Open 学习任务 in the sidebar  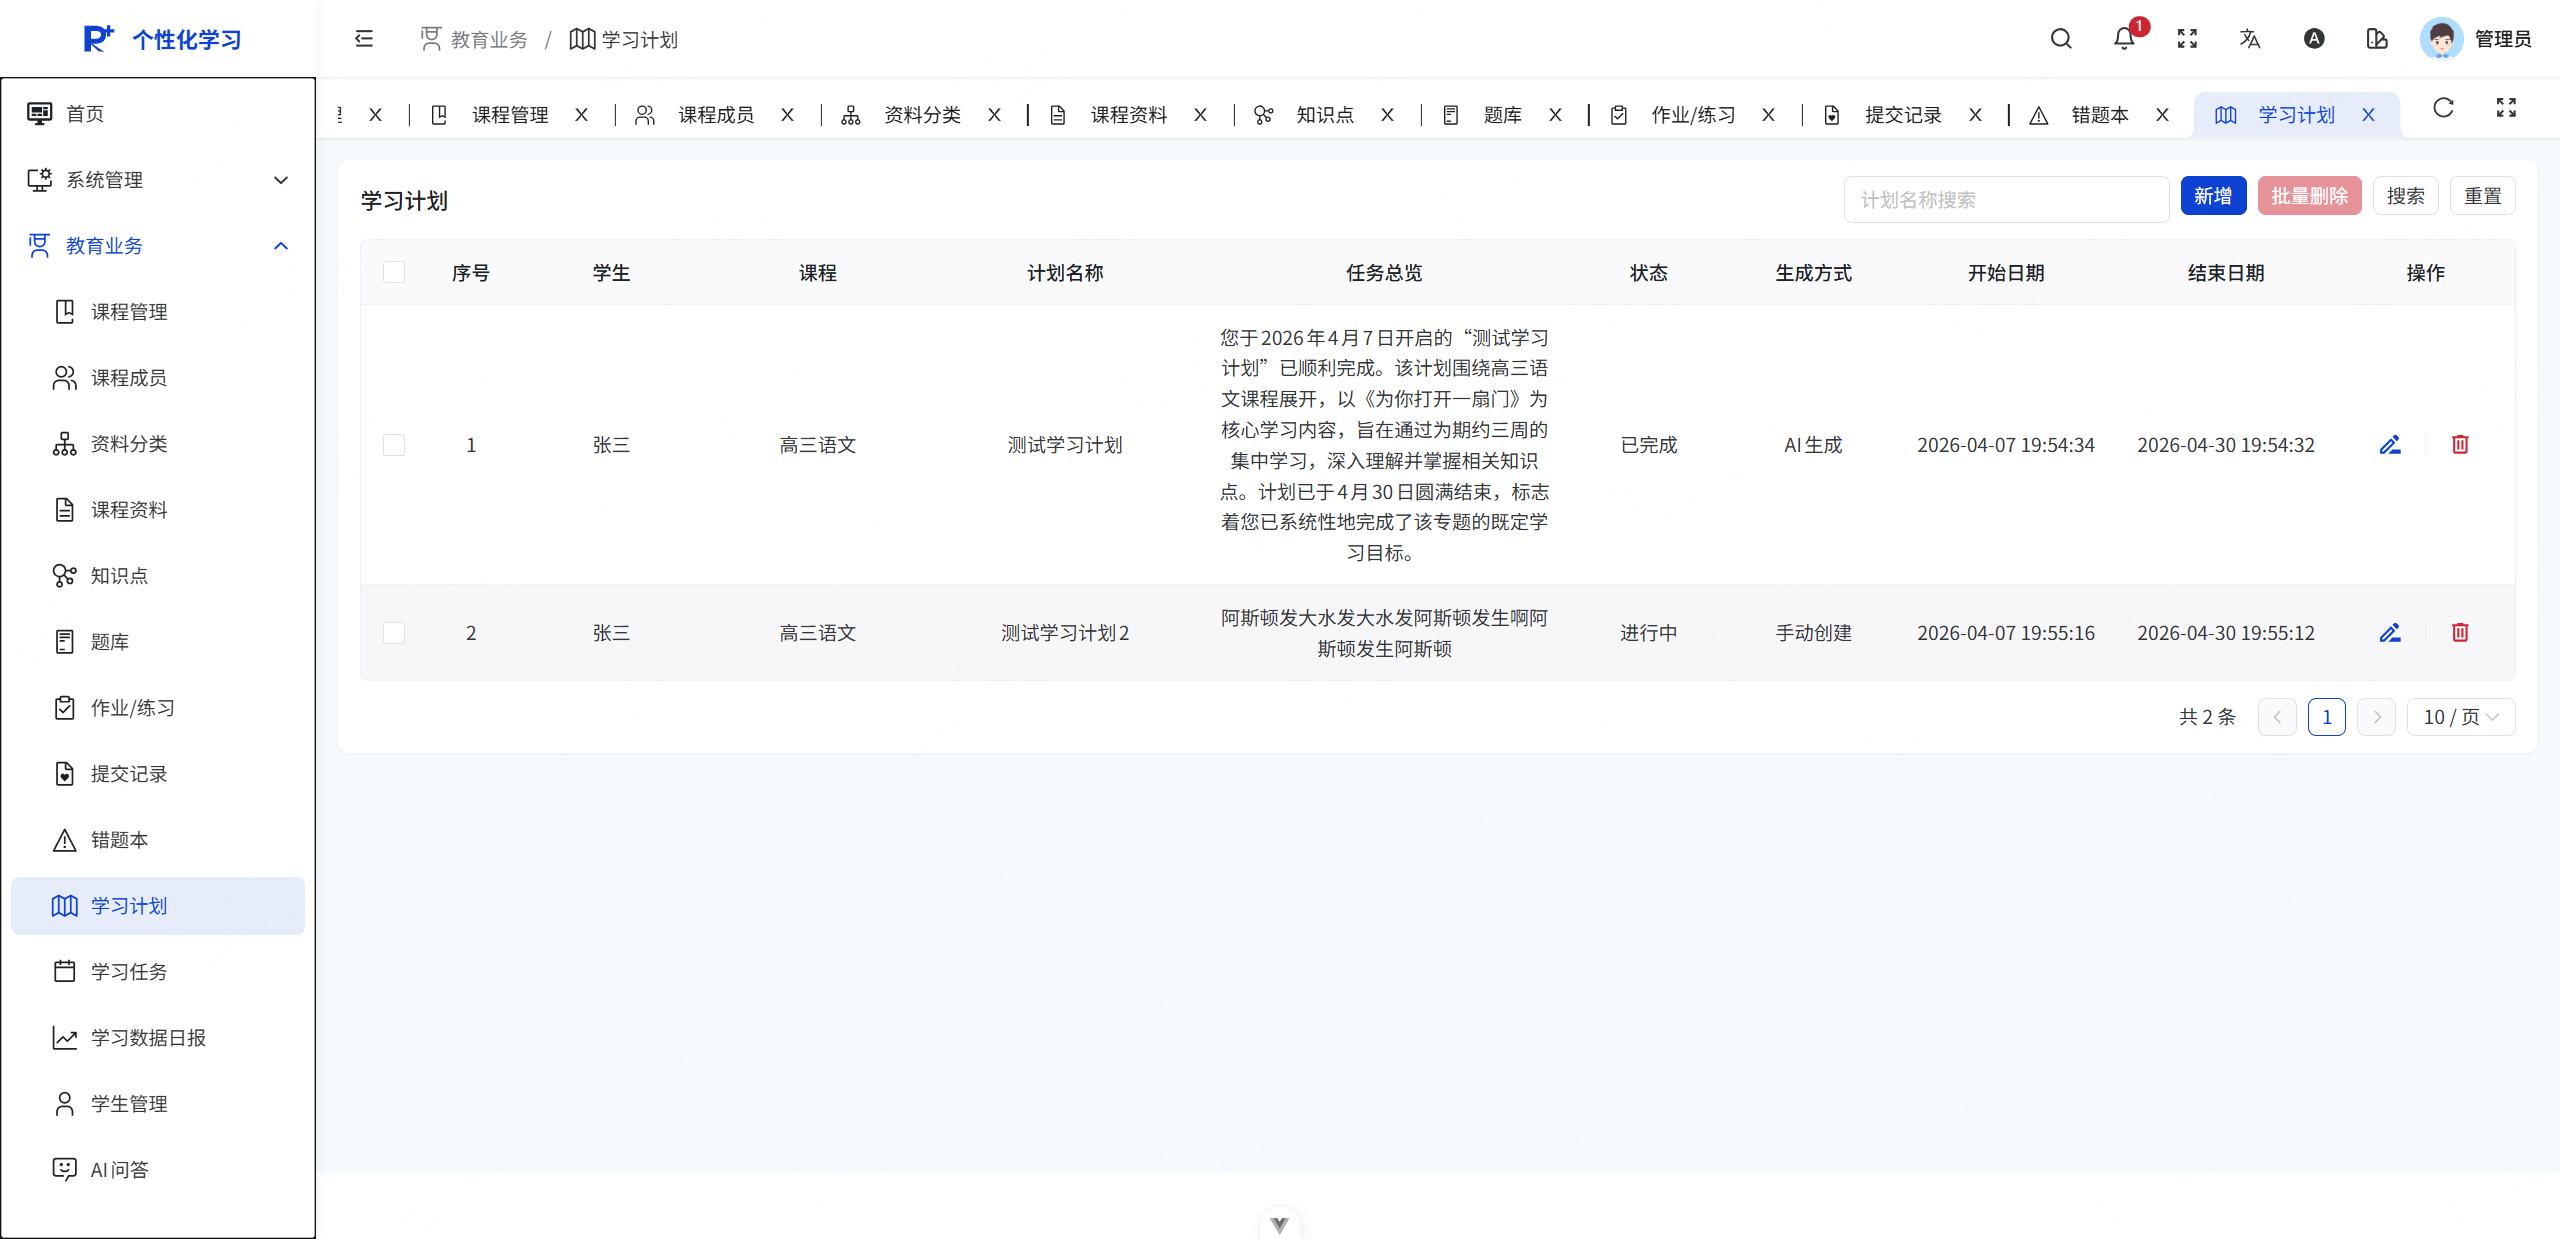129,972
